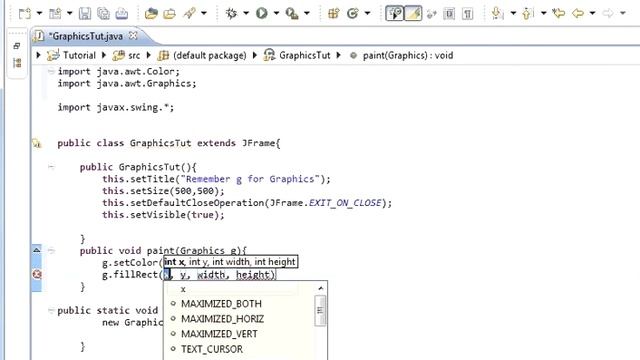
Task: Open the Search dropdown arrow
Action: (x=204, y=13)
